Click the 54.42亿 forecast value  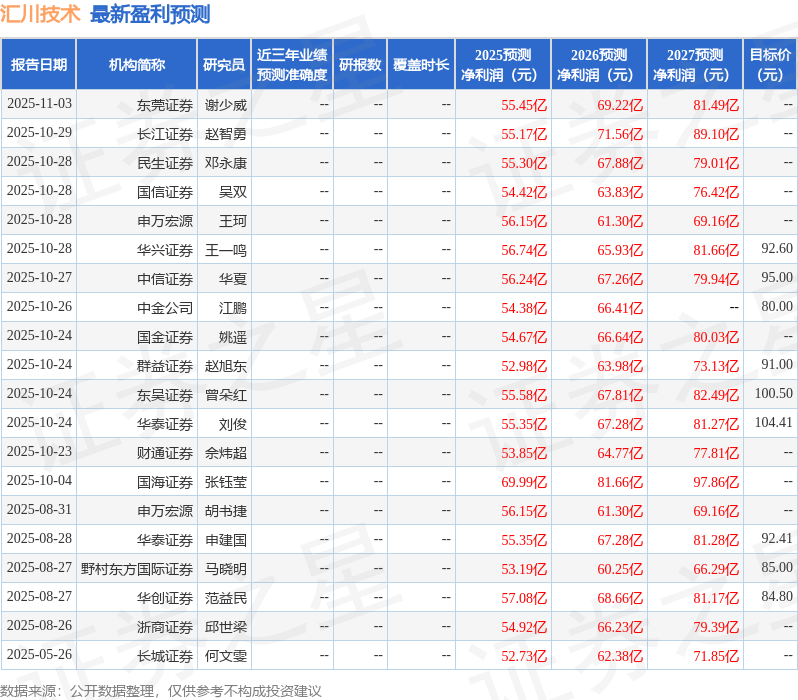click(524, 192)
